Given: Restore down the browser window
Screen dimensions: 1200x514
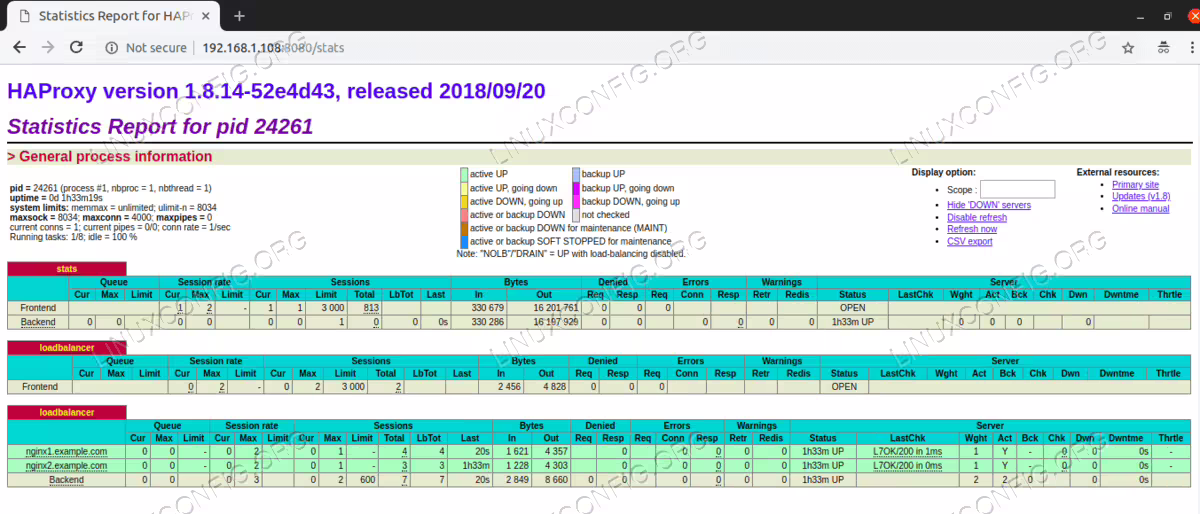Looking at the screenshot, I should tap(1167, 17).
